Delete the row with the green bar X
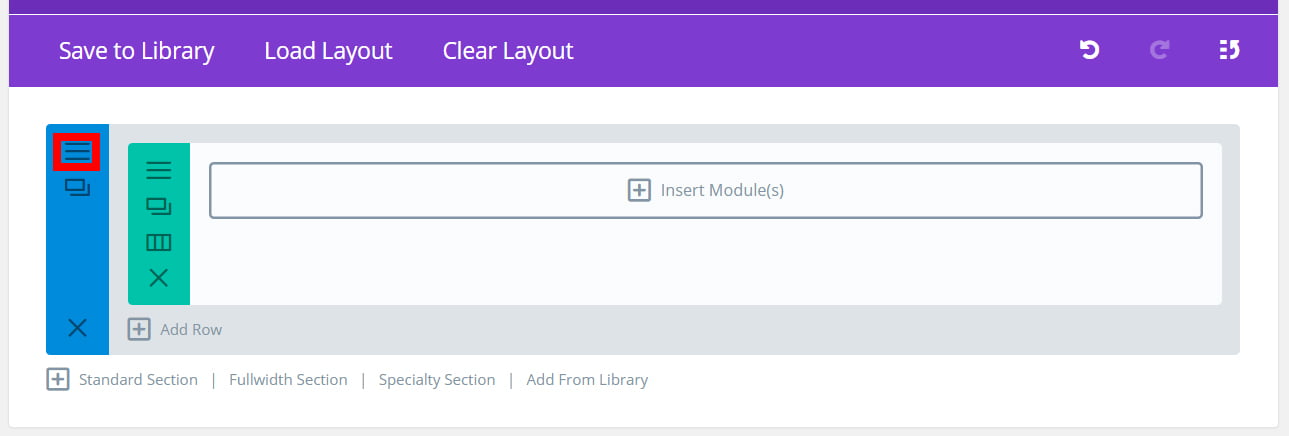1289x436 pixels. tap(159, 278)
